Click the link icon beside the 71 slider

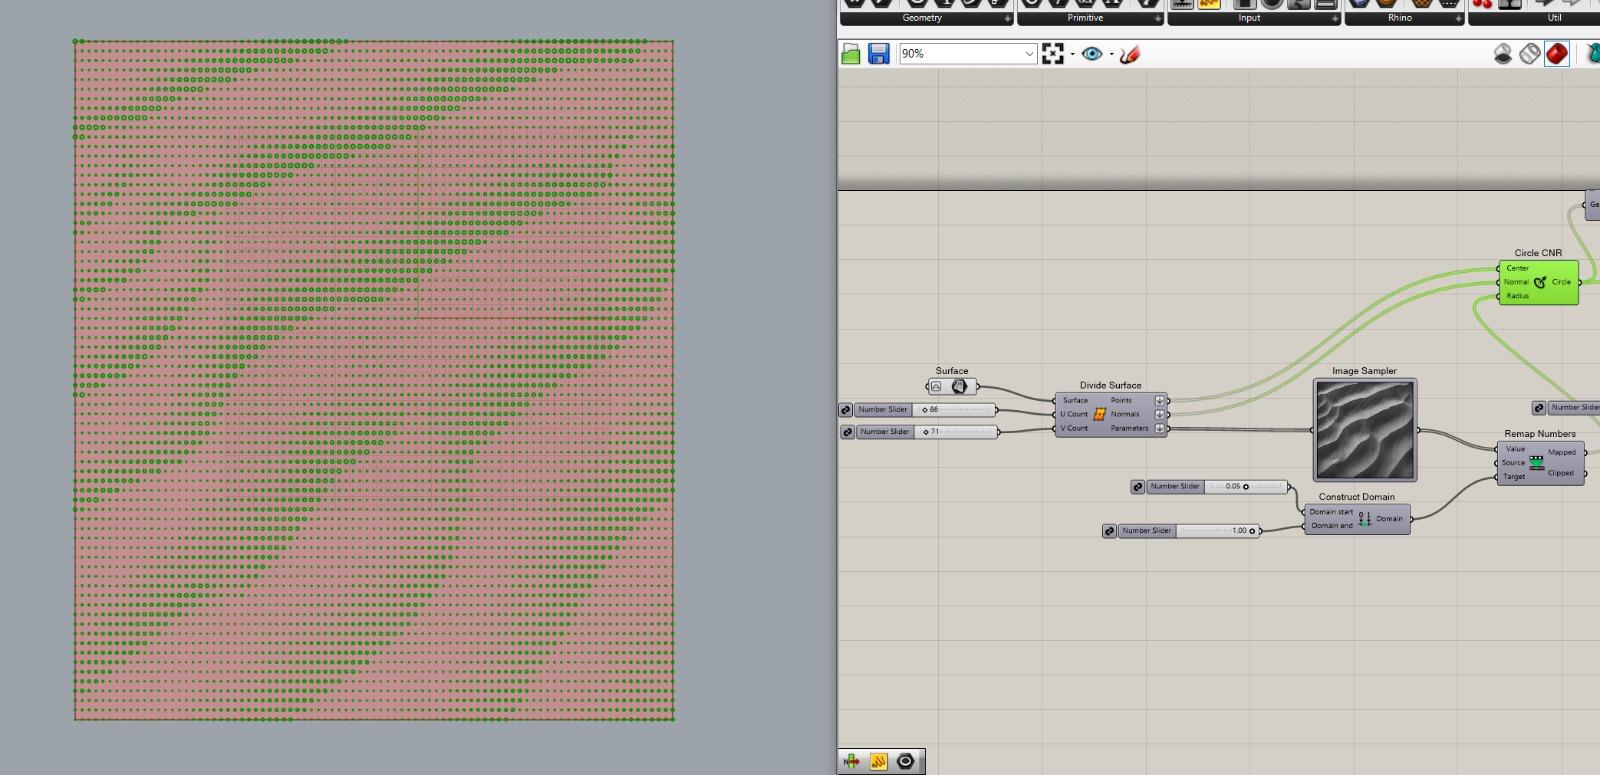coord(848,432)
